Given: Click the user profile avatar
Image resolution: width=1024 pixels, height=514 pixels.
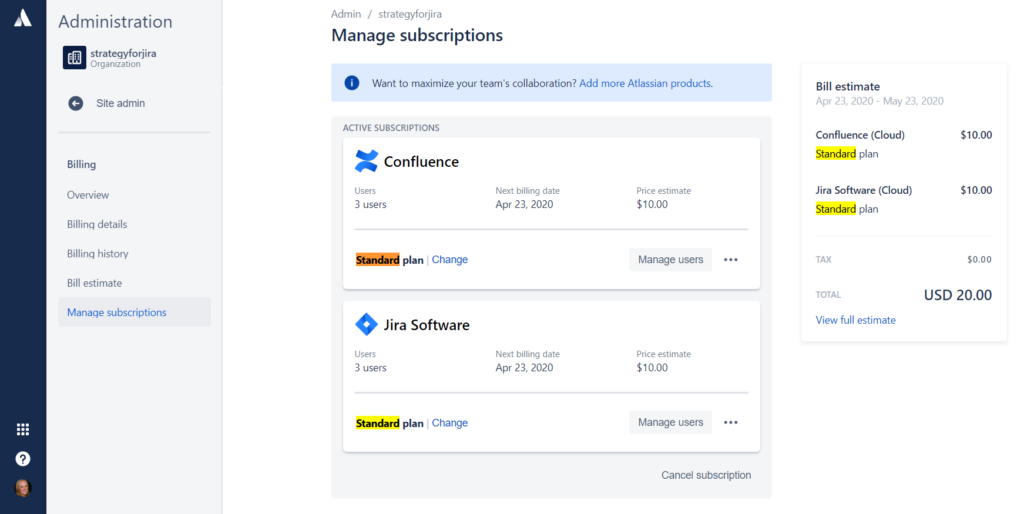Looking at the screenshot, I should point(23,488).
